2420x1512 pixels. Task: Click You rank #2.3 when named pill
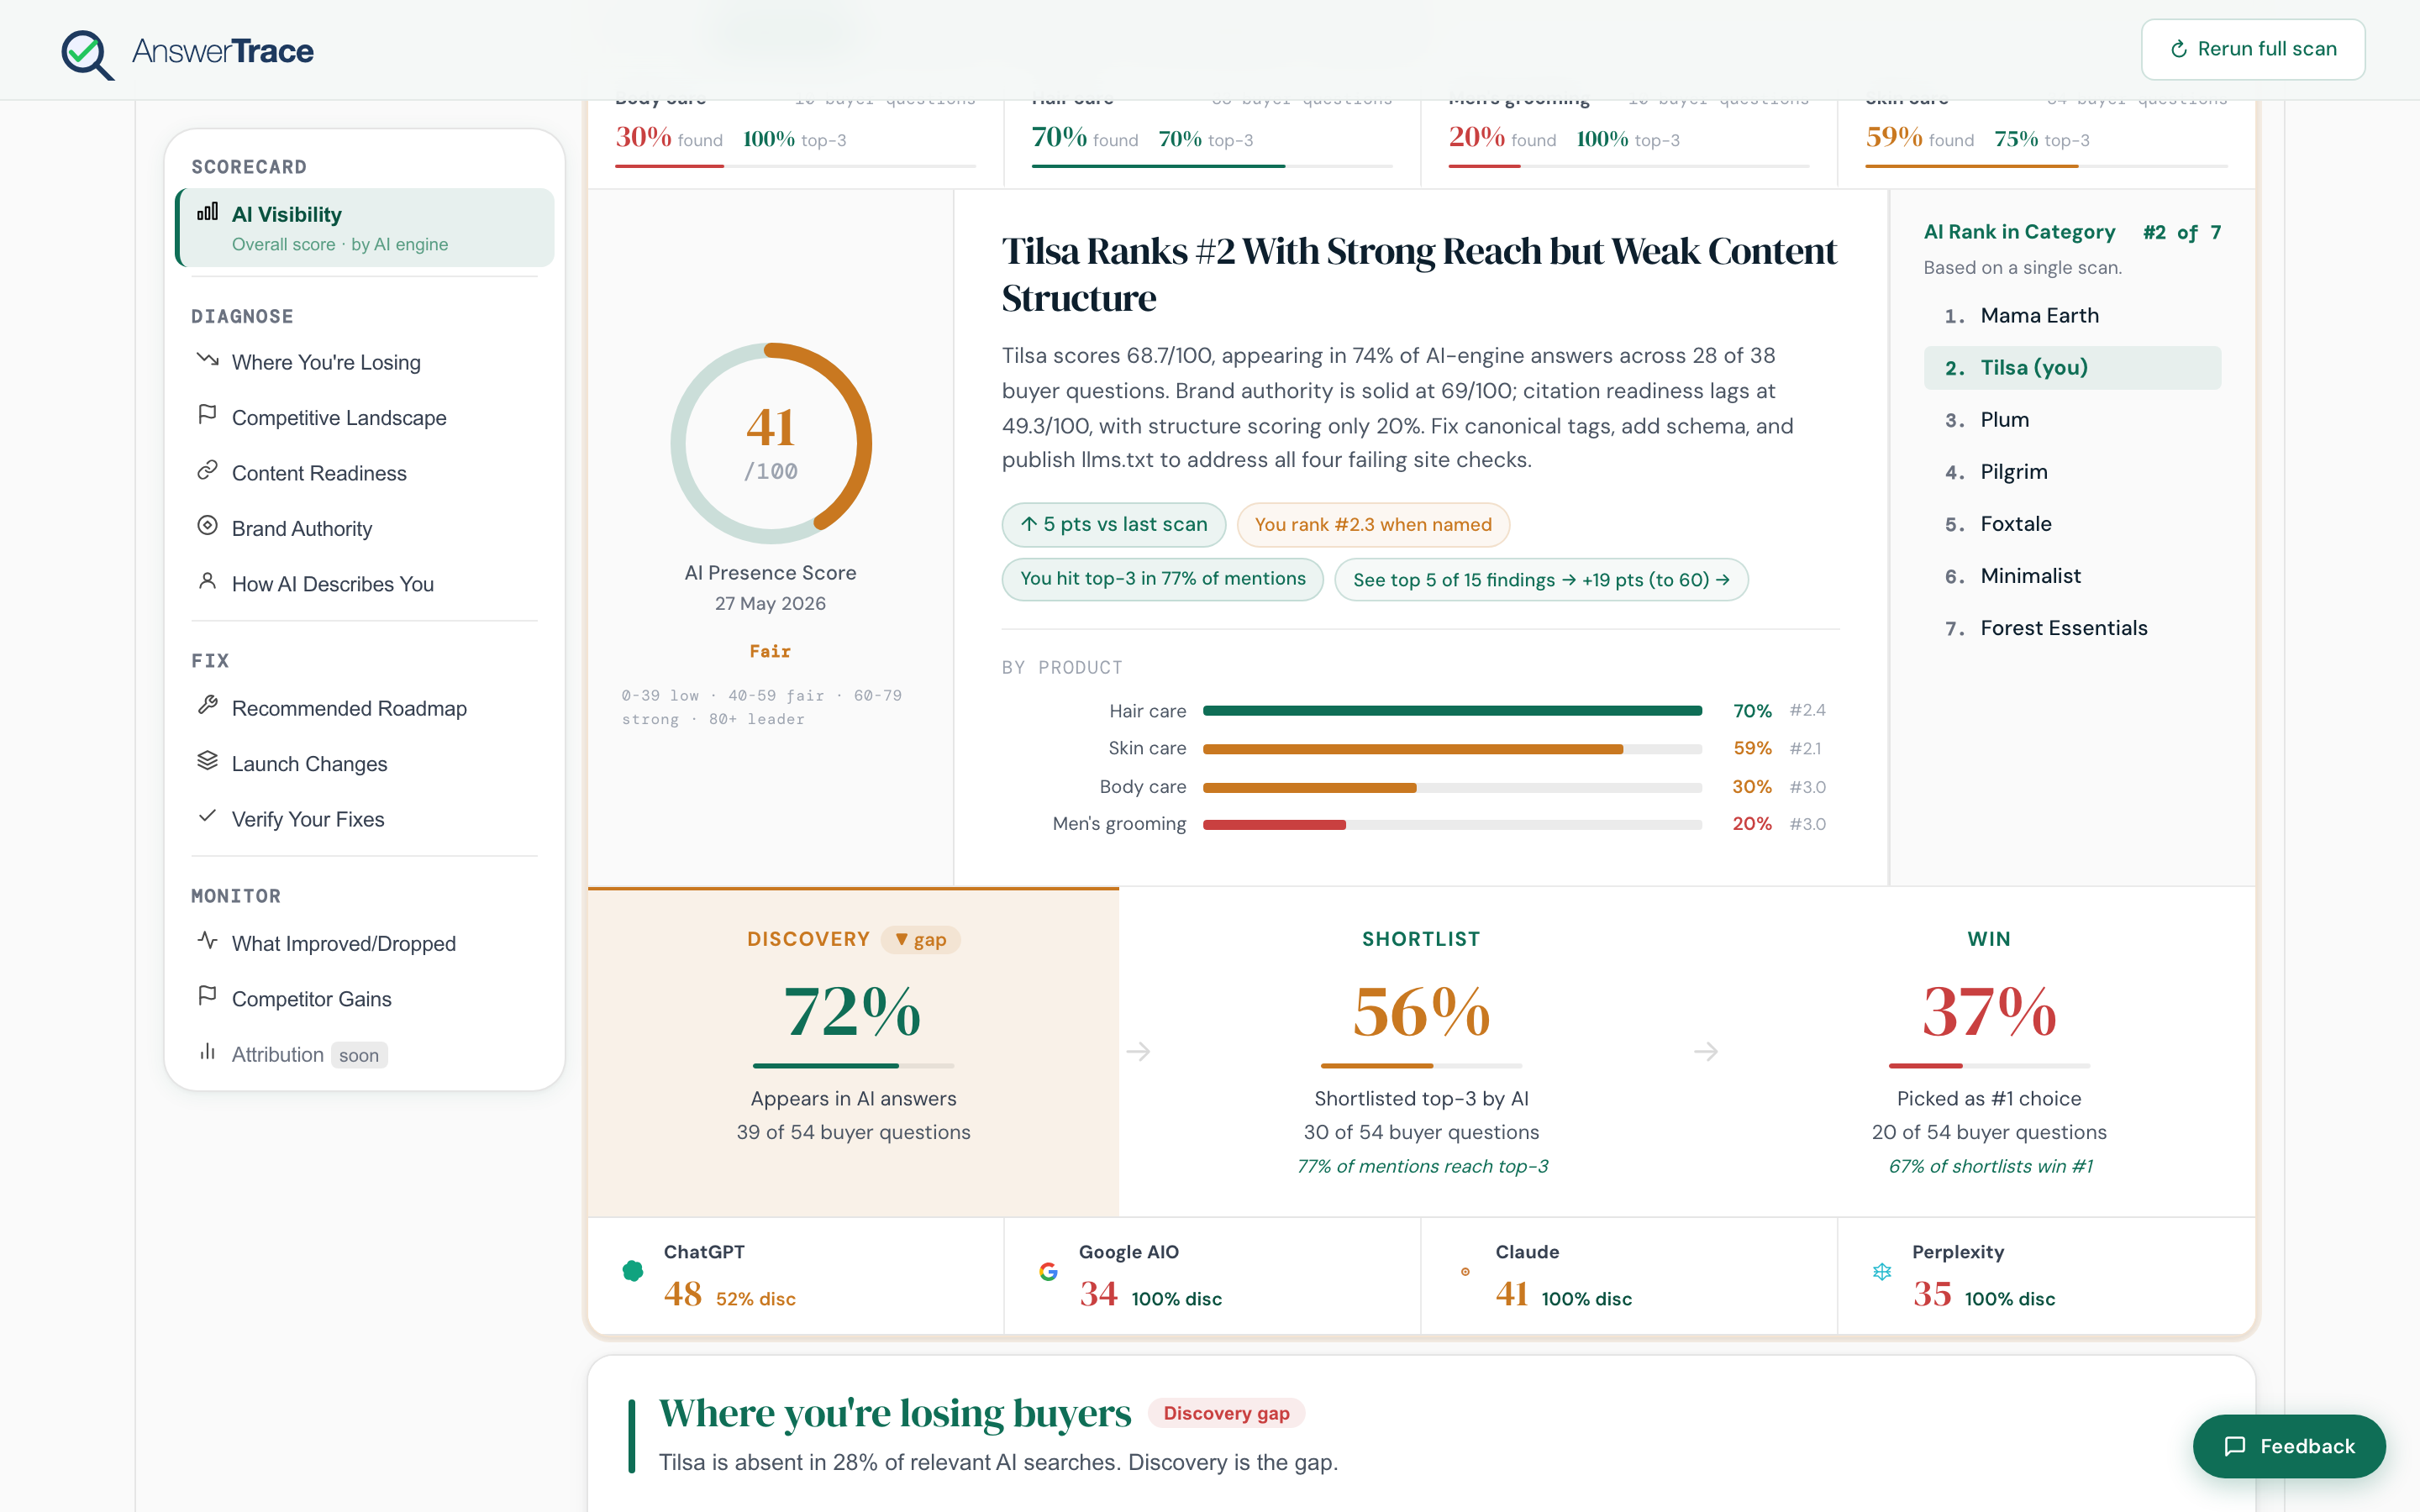click(x=1373, y=524)
